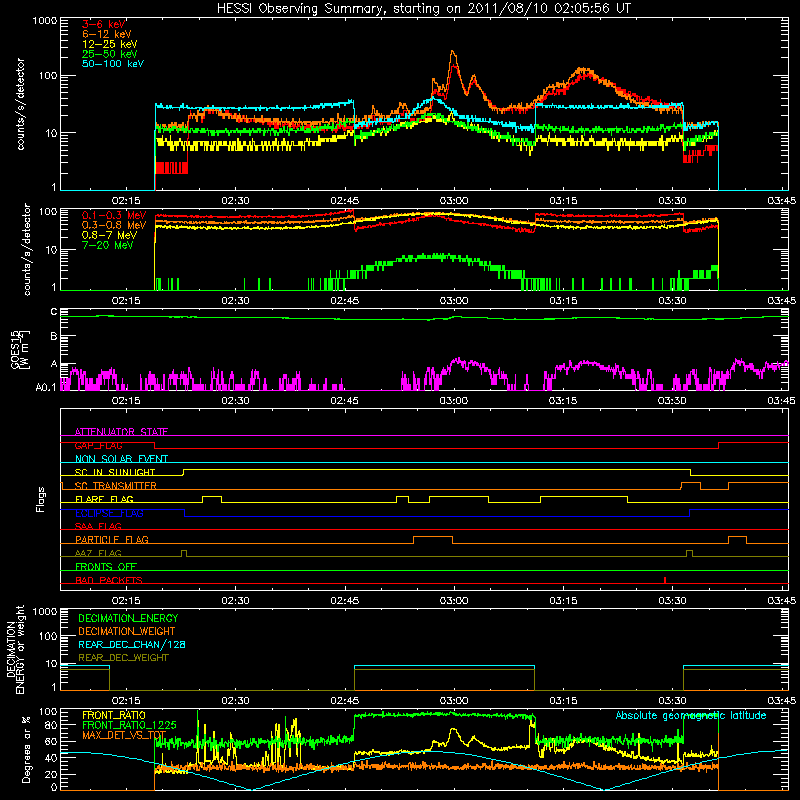Click the 0.3-0.8 MeV legend label

pos(114,225)
